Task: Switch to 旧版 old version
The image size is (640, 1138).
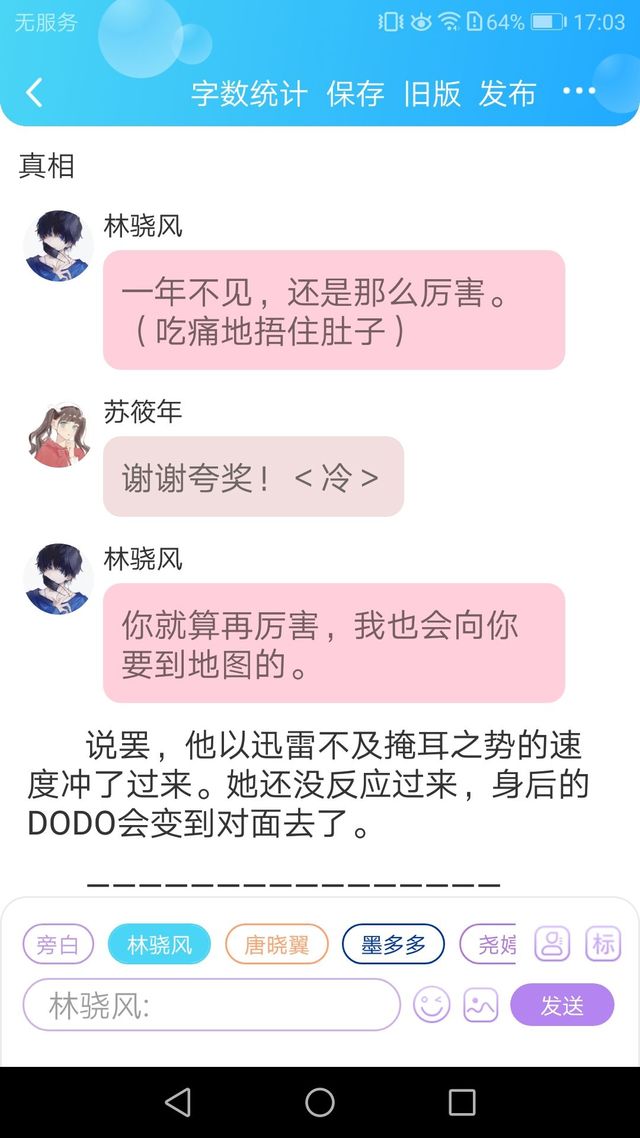Action: pos(432,94)
